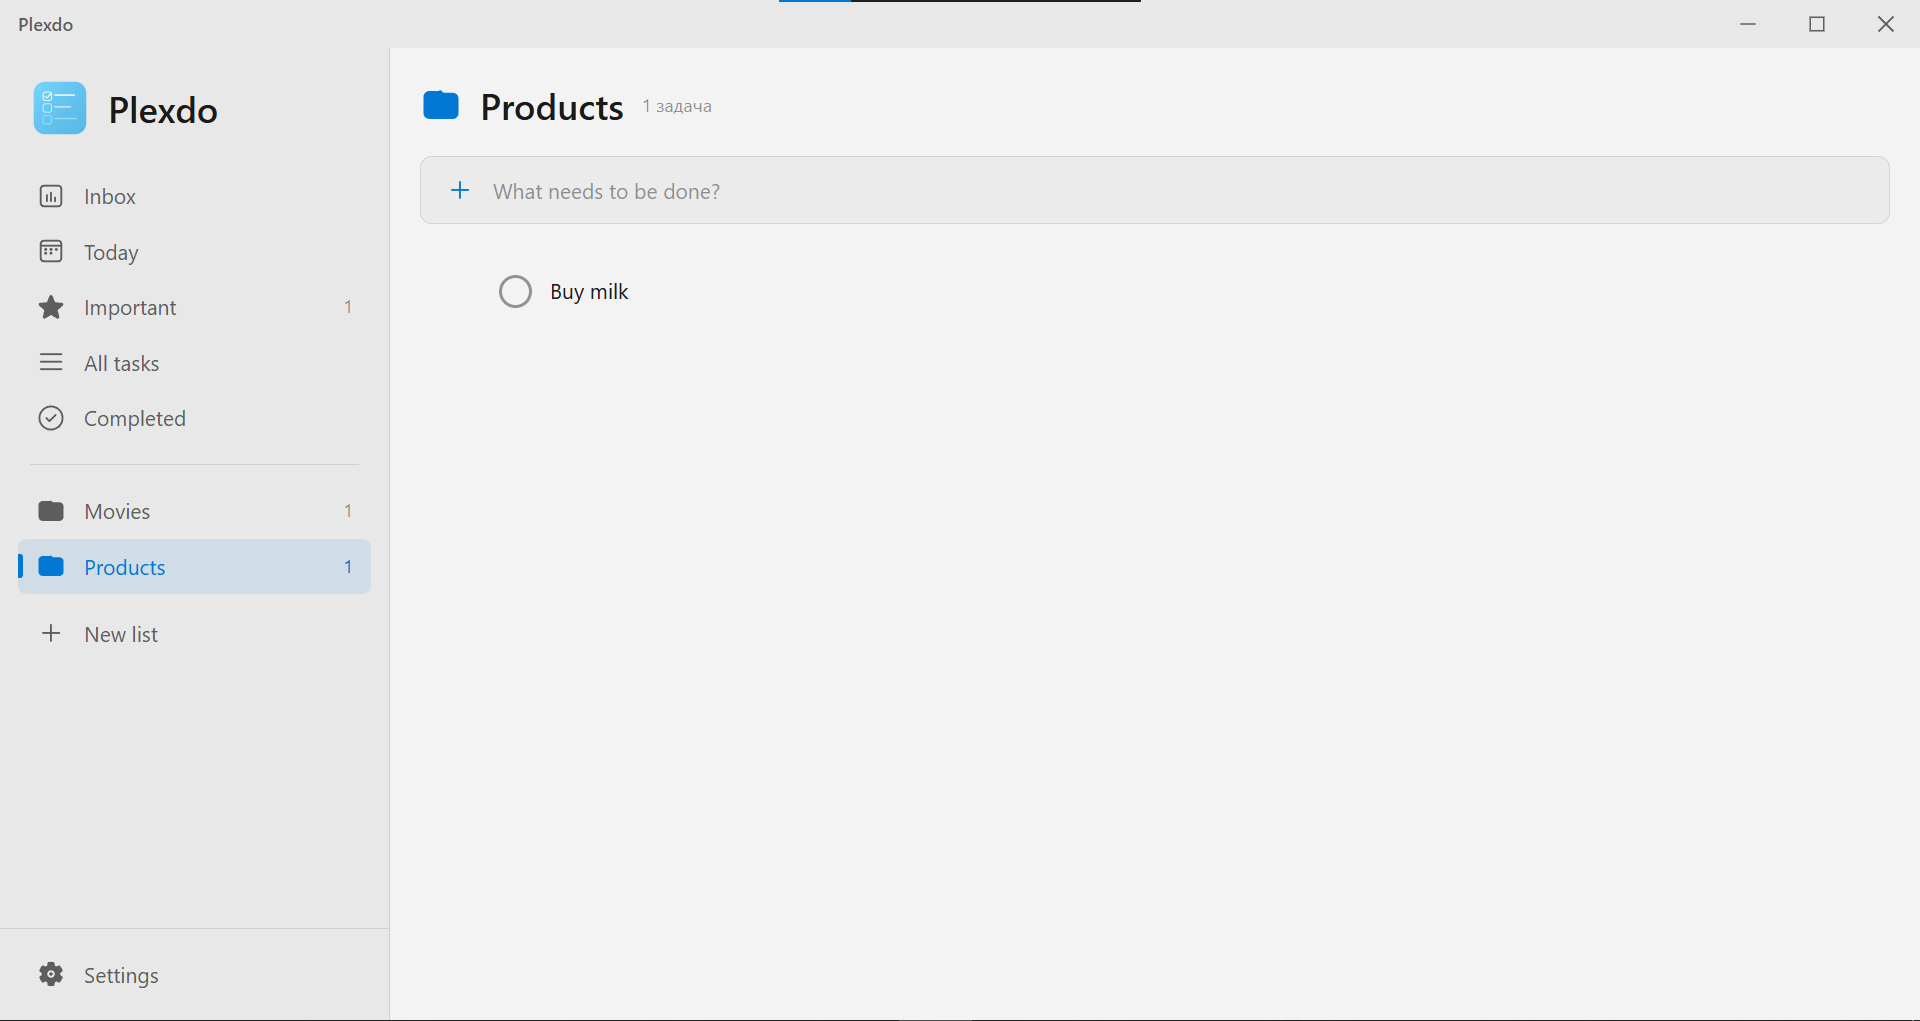Screen dimensions: 1920x1021
Task: Open Settings
Action: [x=122, y=974]
